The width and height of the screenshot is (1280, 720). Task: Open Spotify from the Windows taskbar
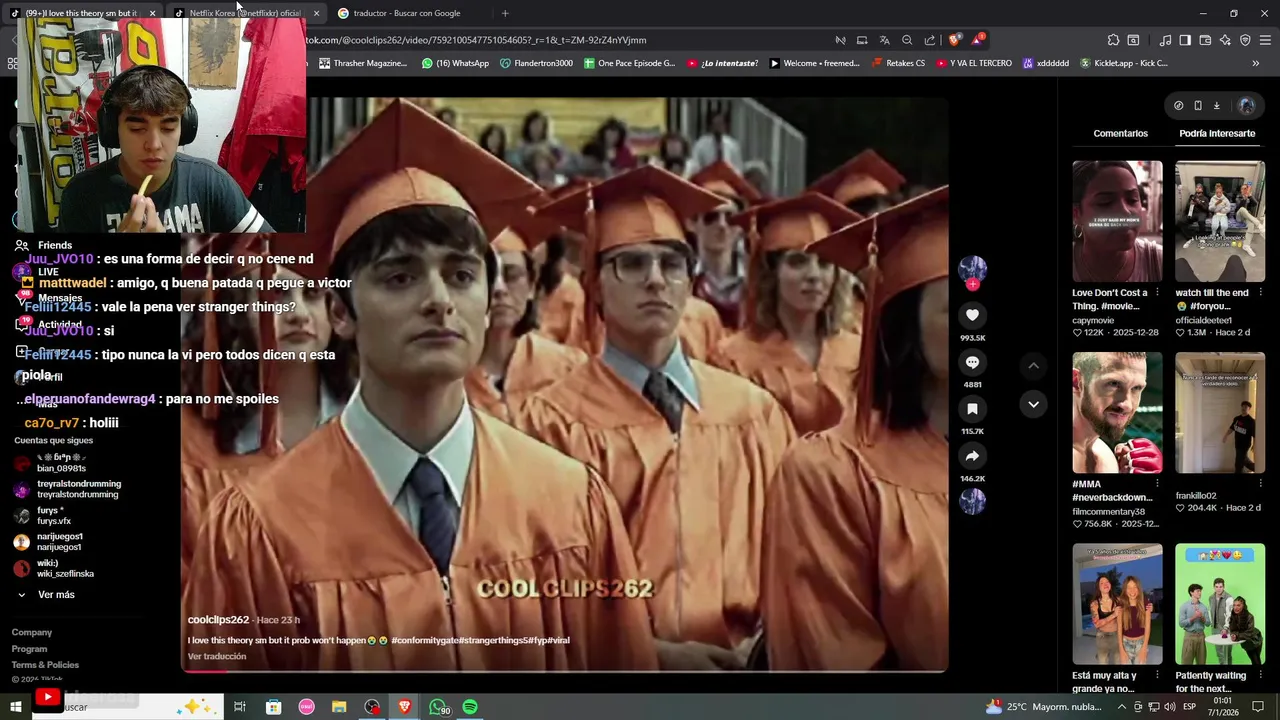click(470, 707)
